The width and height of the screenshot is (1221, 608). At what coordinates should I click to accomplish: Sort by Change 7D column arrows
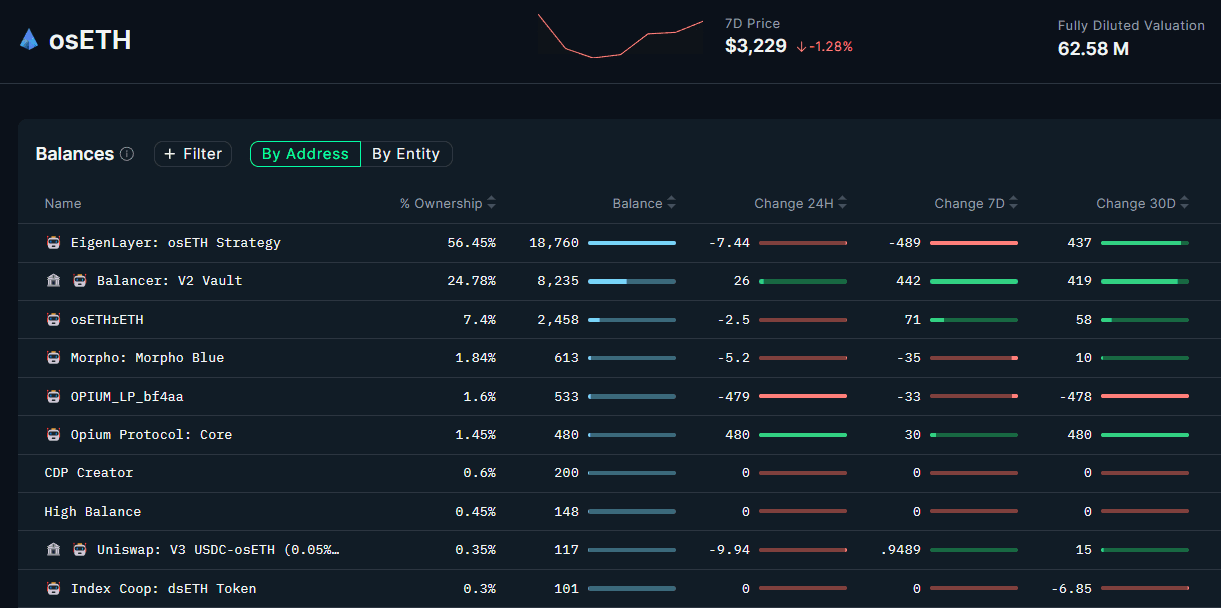point(1013,204)
